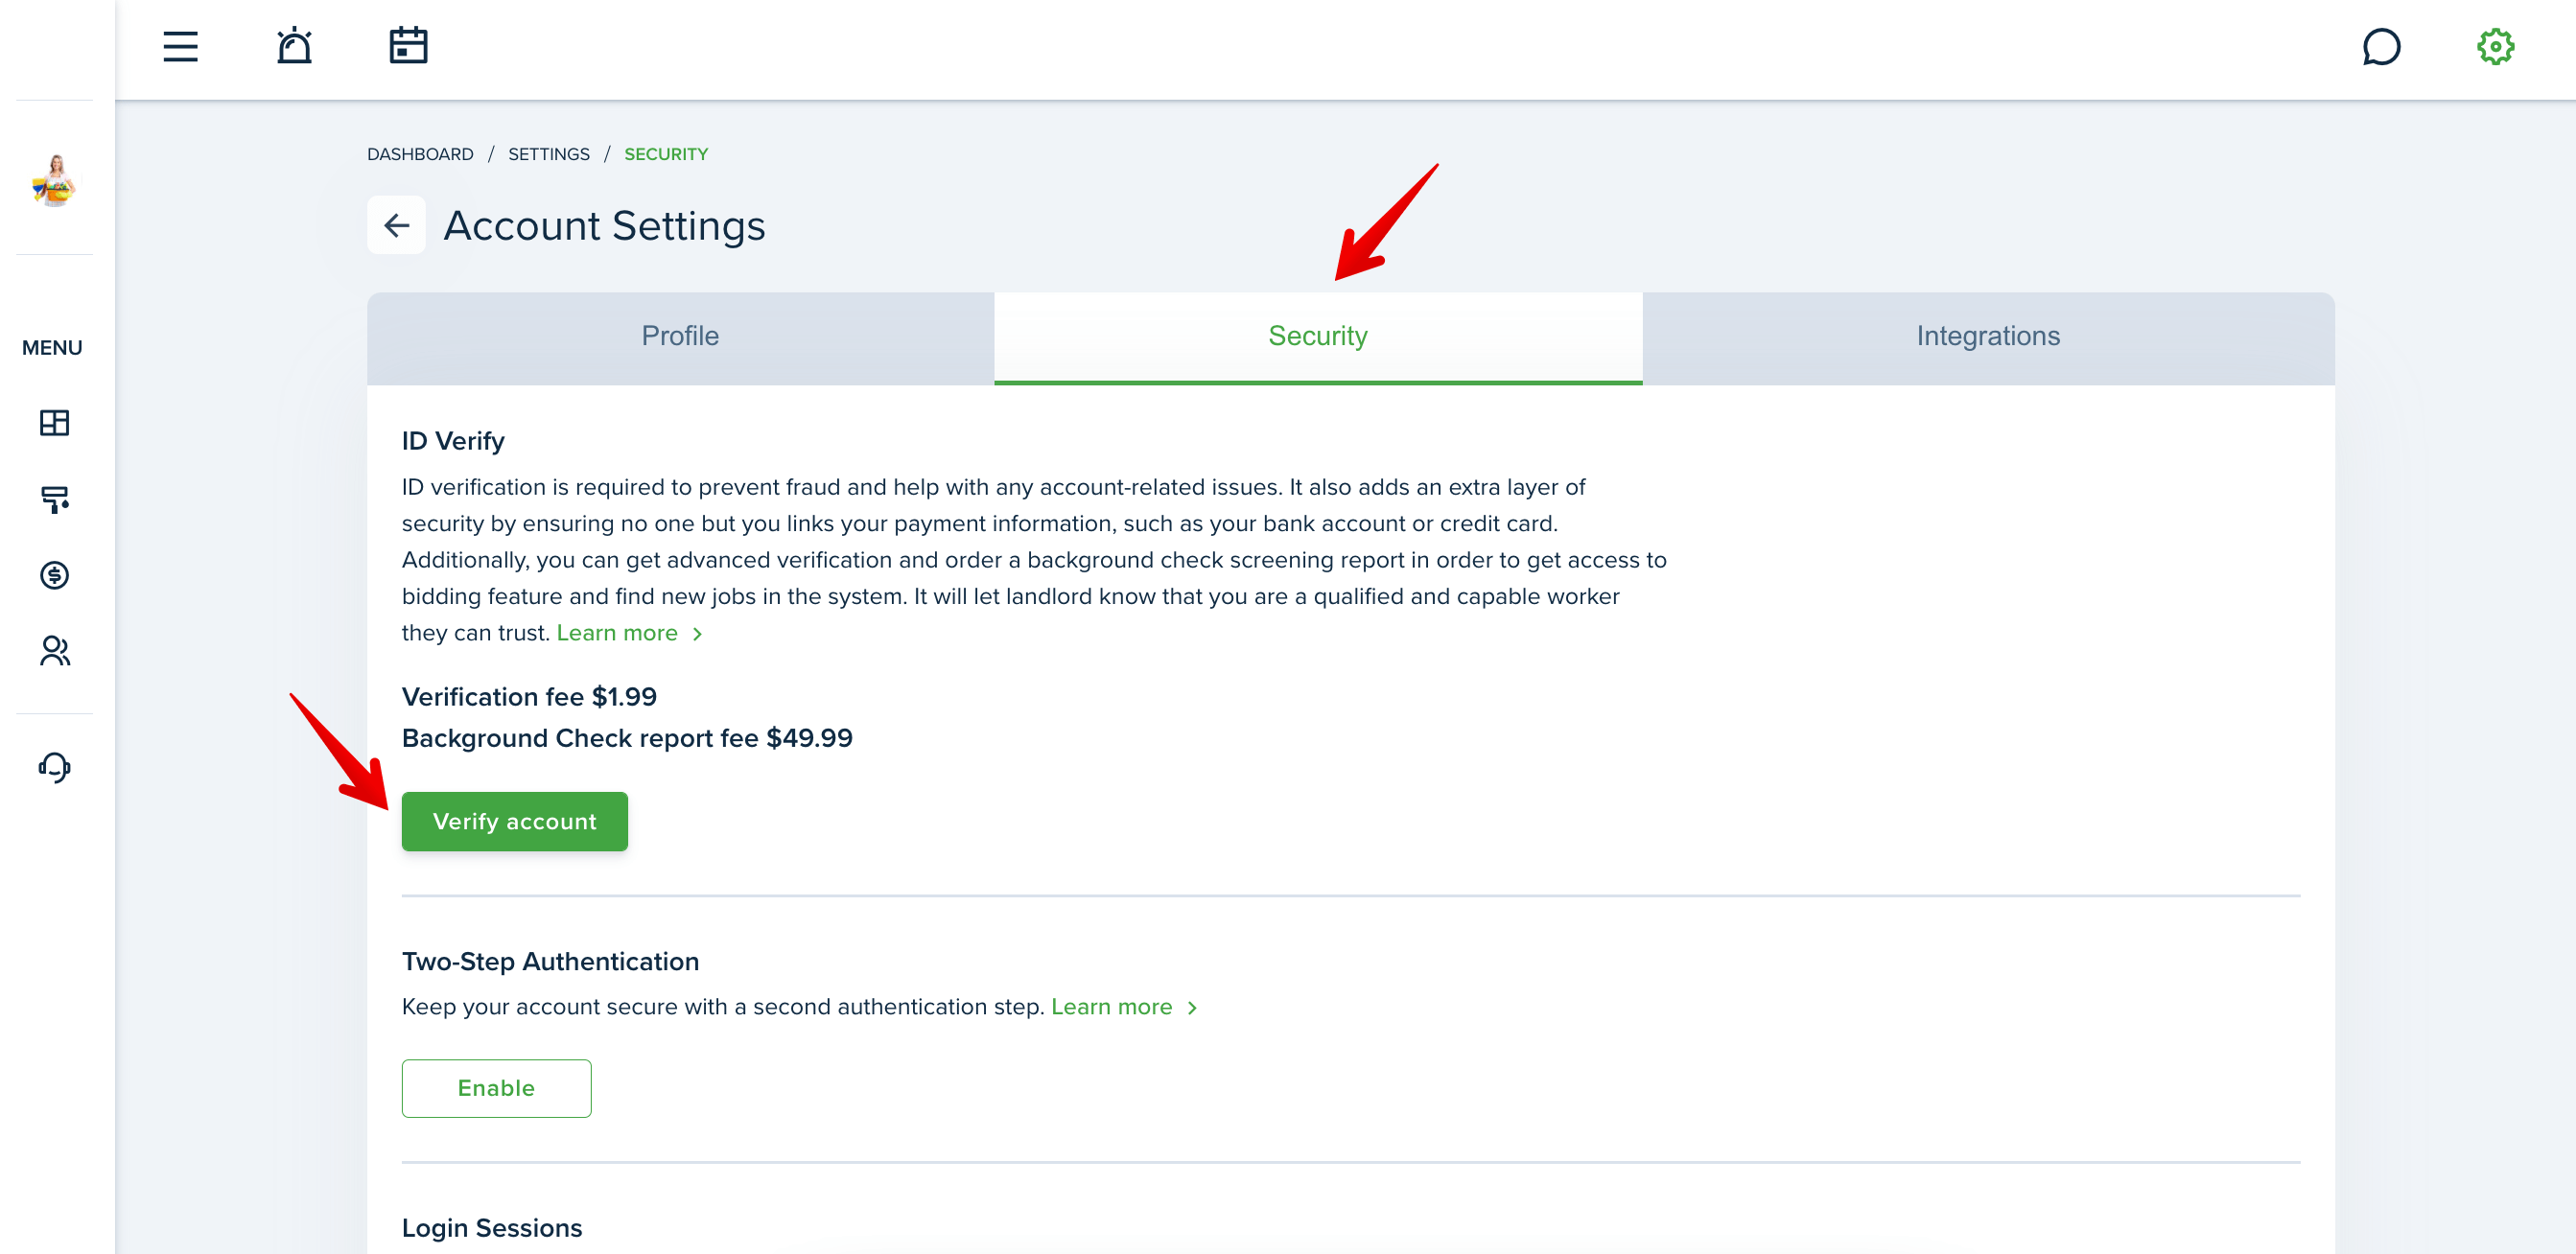
Task: Open the chat bubble messages icon
Action: coord(2381,47)
